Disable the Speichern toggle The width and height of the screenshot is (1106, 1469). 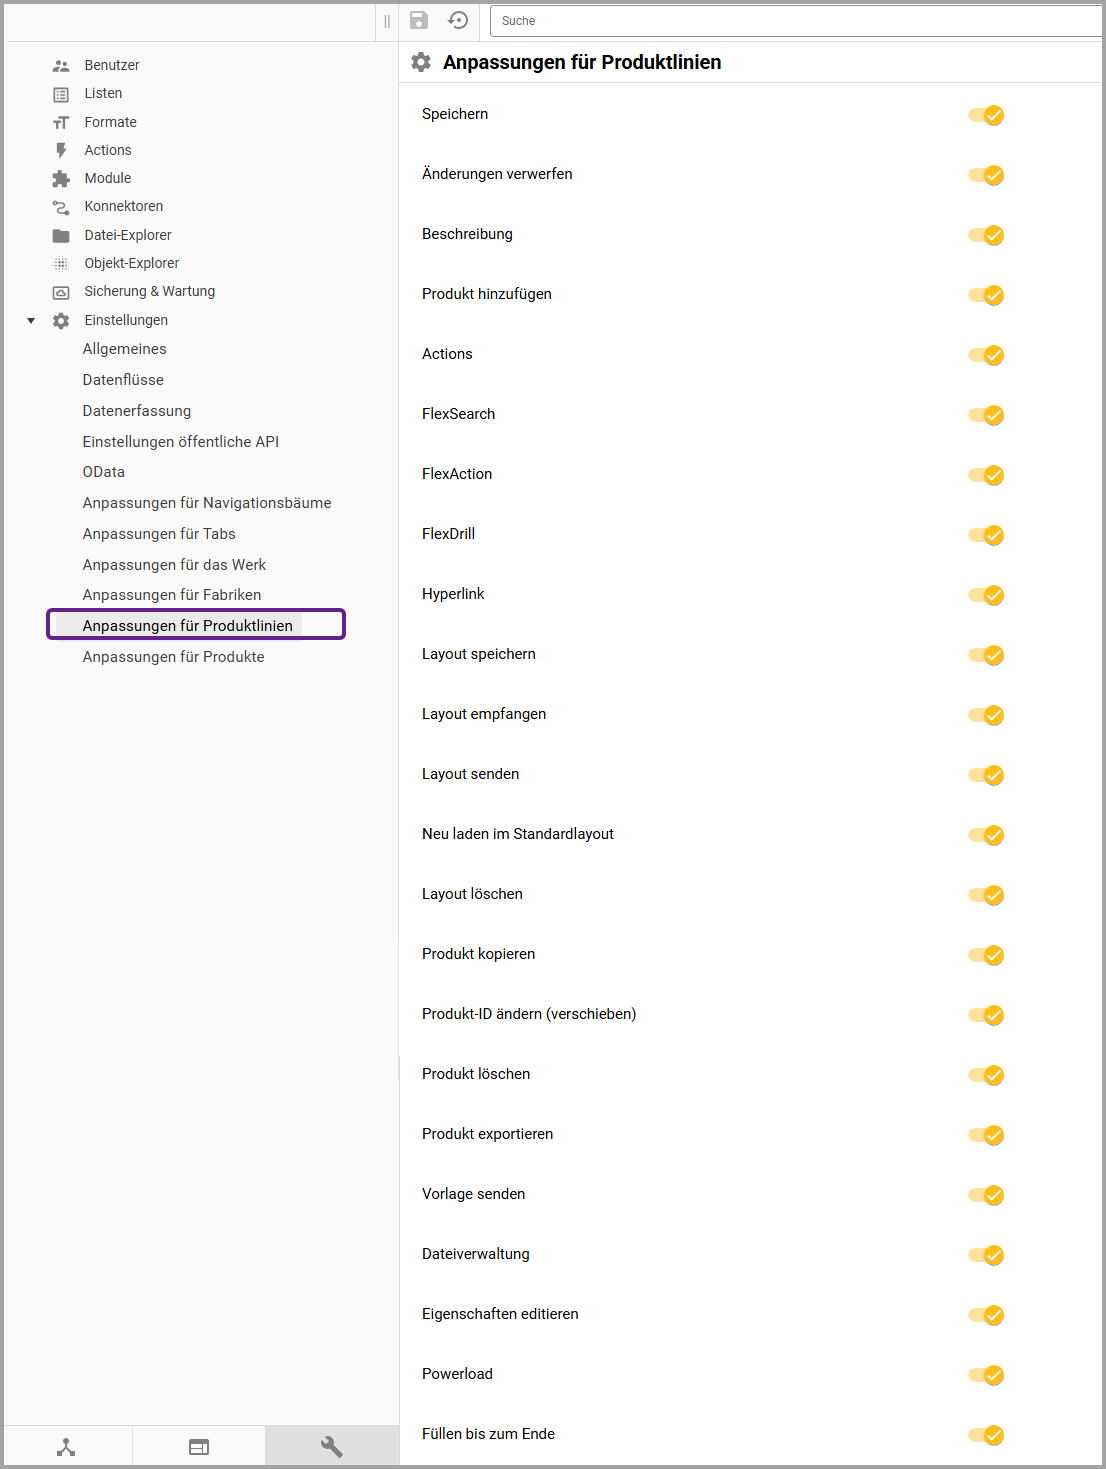[986, 115]
